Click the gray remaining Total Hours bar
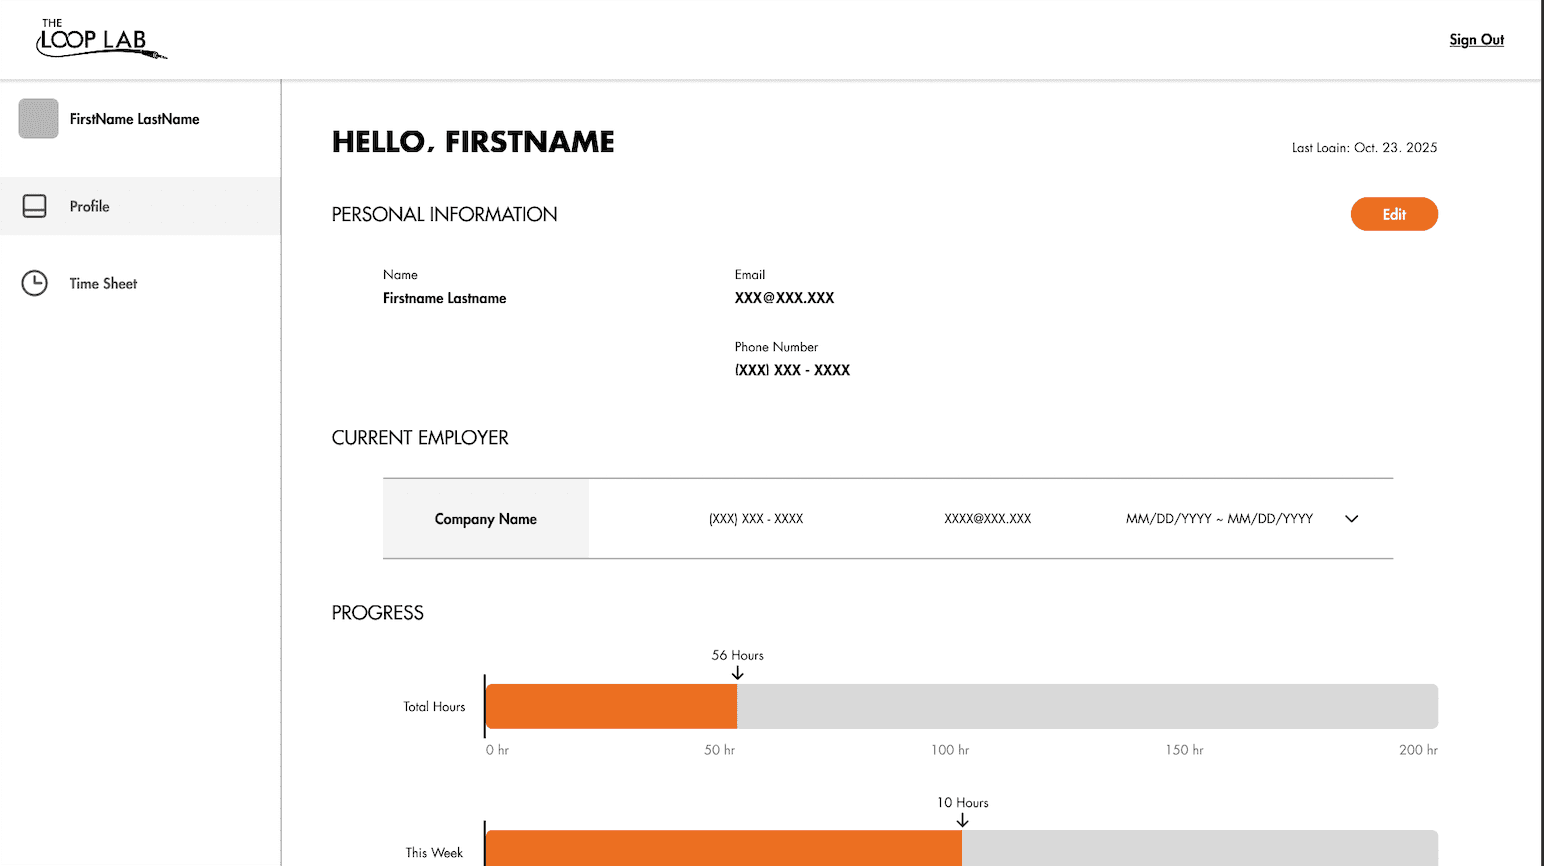The width and height of the screenshot is (1544, 866). coord(1087,707)
